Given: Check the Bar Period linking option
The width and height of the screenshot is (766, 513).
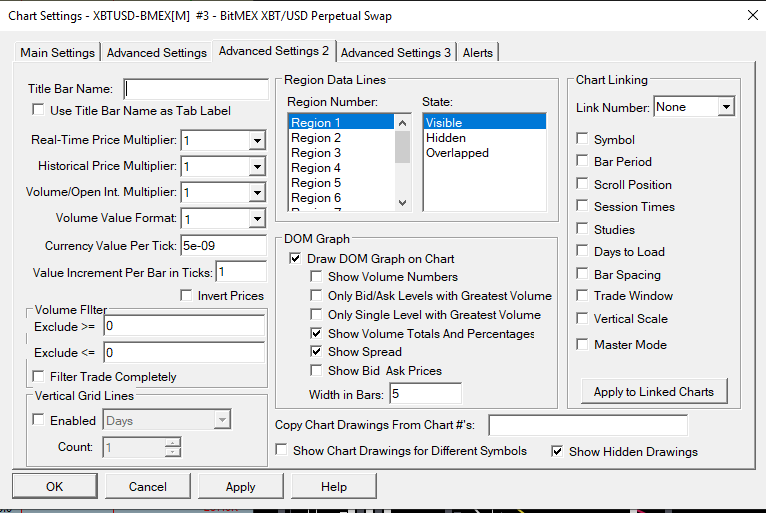Looking at the screenshot, I should click(582, 161).
